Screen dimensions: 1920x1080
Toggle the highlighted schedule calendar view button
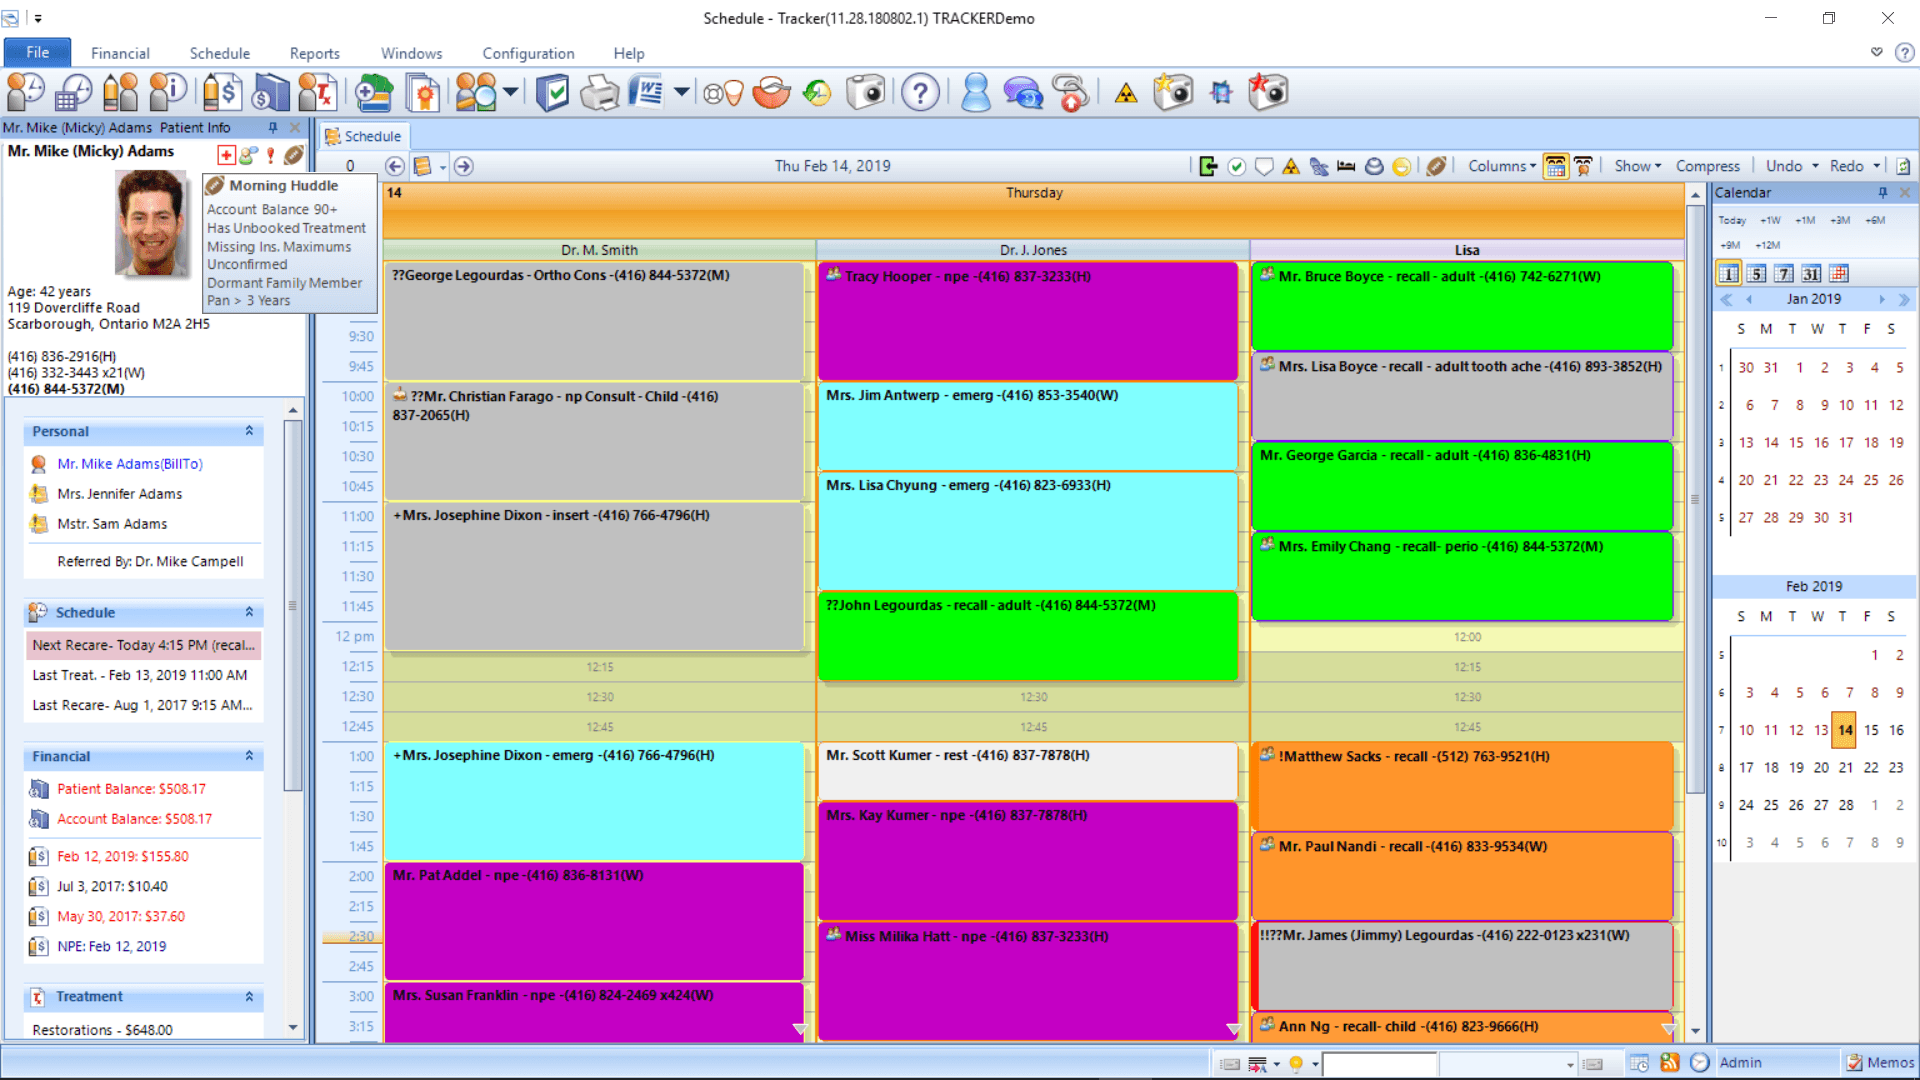coord(1556,166)
